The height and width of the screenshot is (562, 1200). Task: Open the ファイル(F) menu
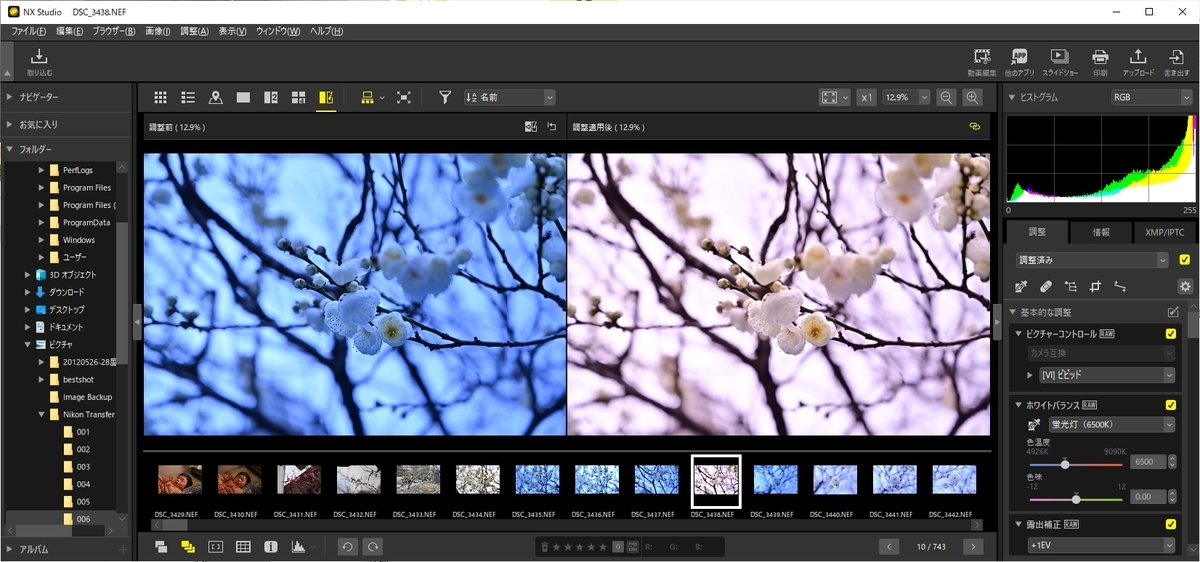[27, 32]
